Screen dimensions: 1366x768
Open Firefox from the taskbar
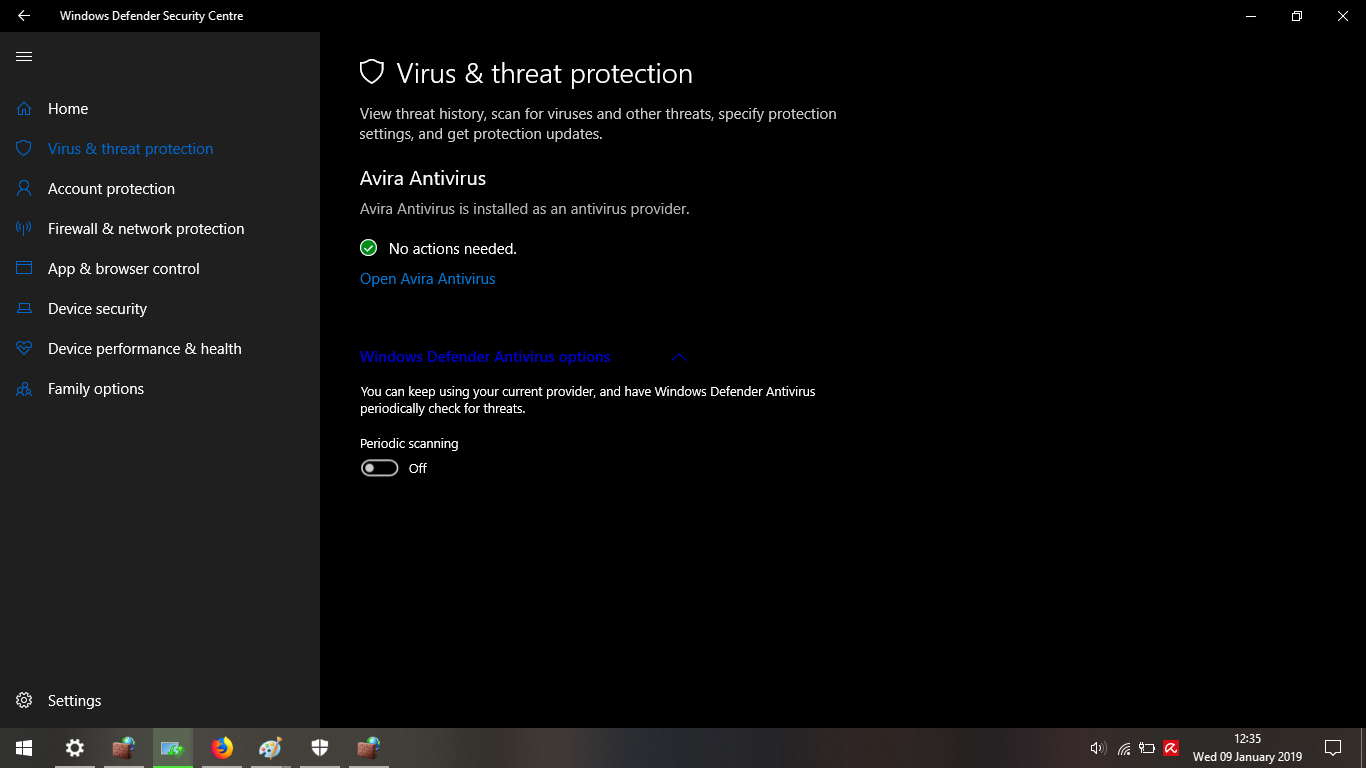pos(222,748)
